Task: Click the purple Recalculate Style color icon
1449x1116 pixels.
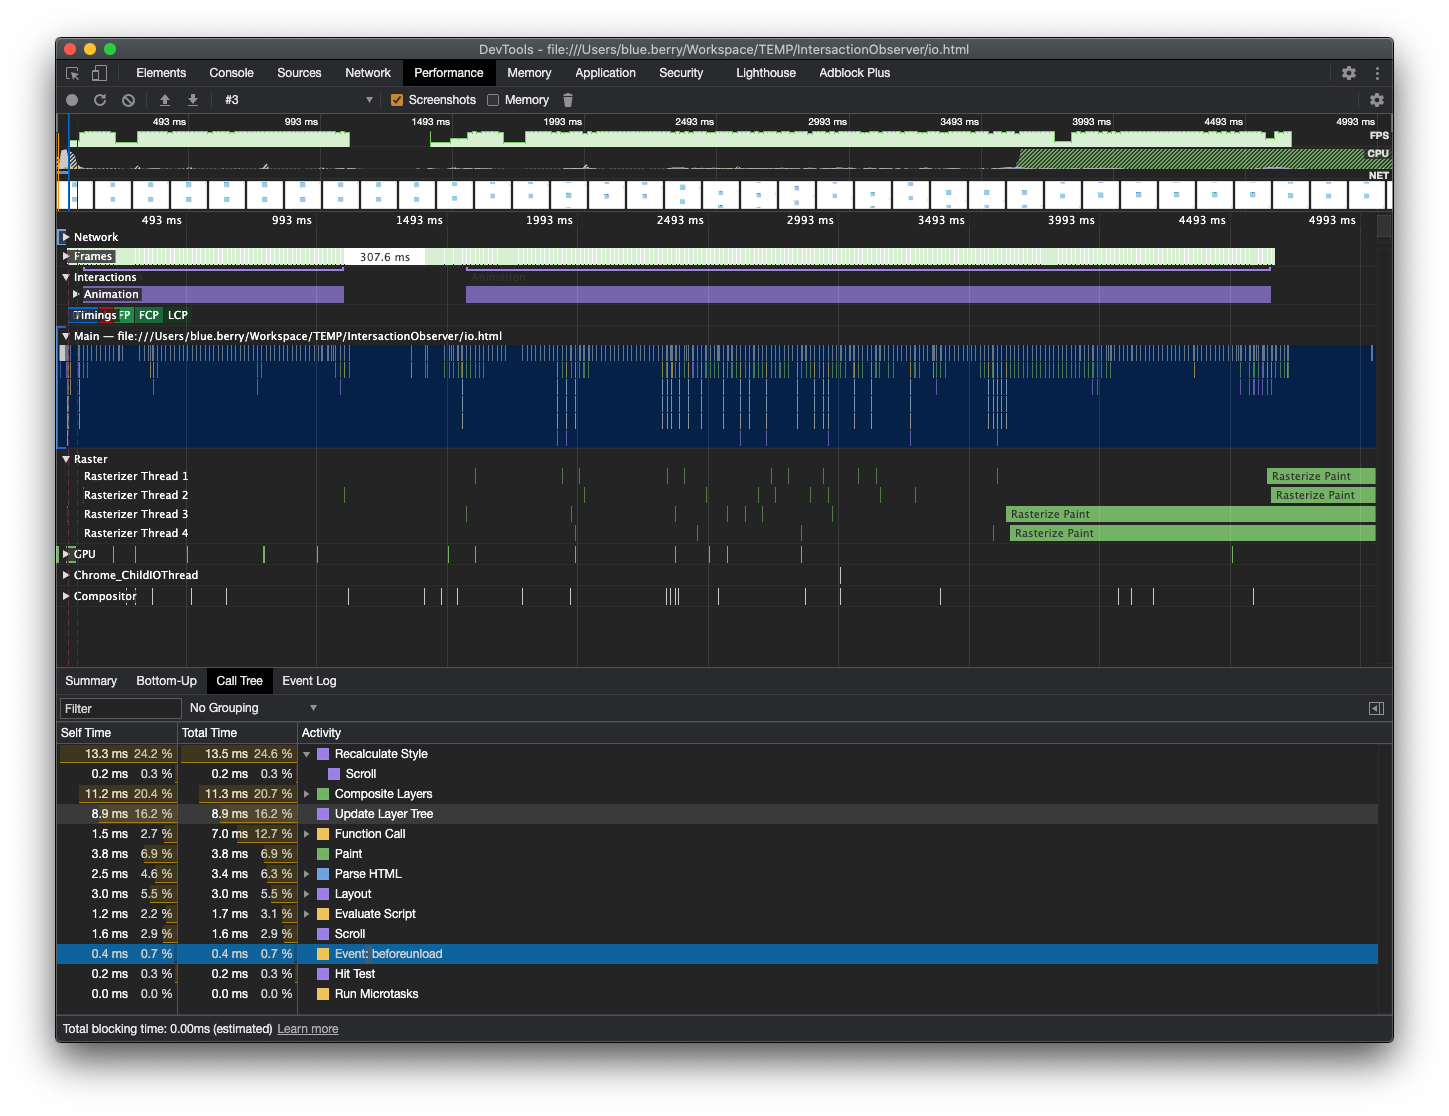Action: [x=323, y=754]
